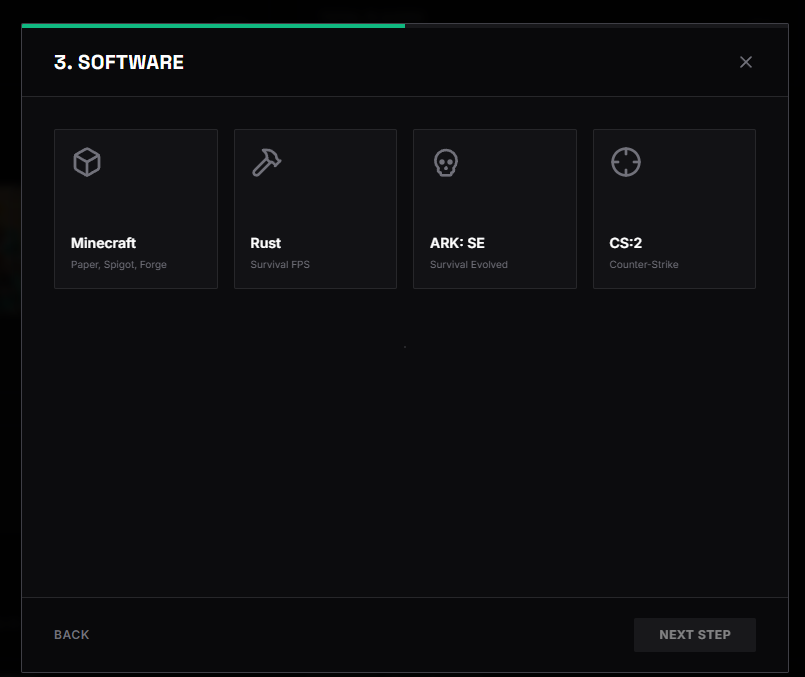Click the "Counter-Strike" label under CS:2
The image size is (805, 677).
point(643,264)
